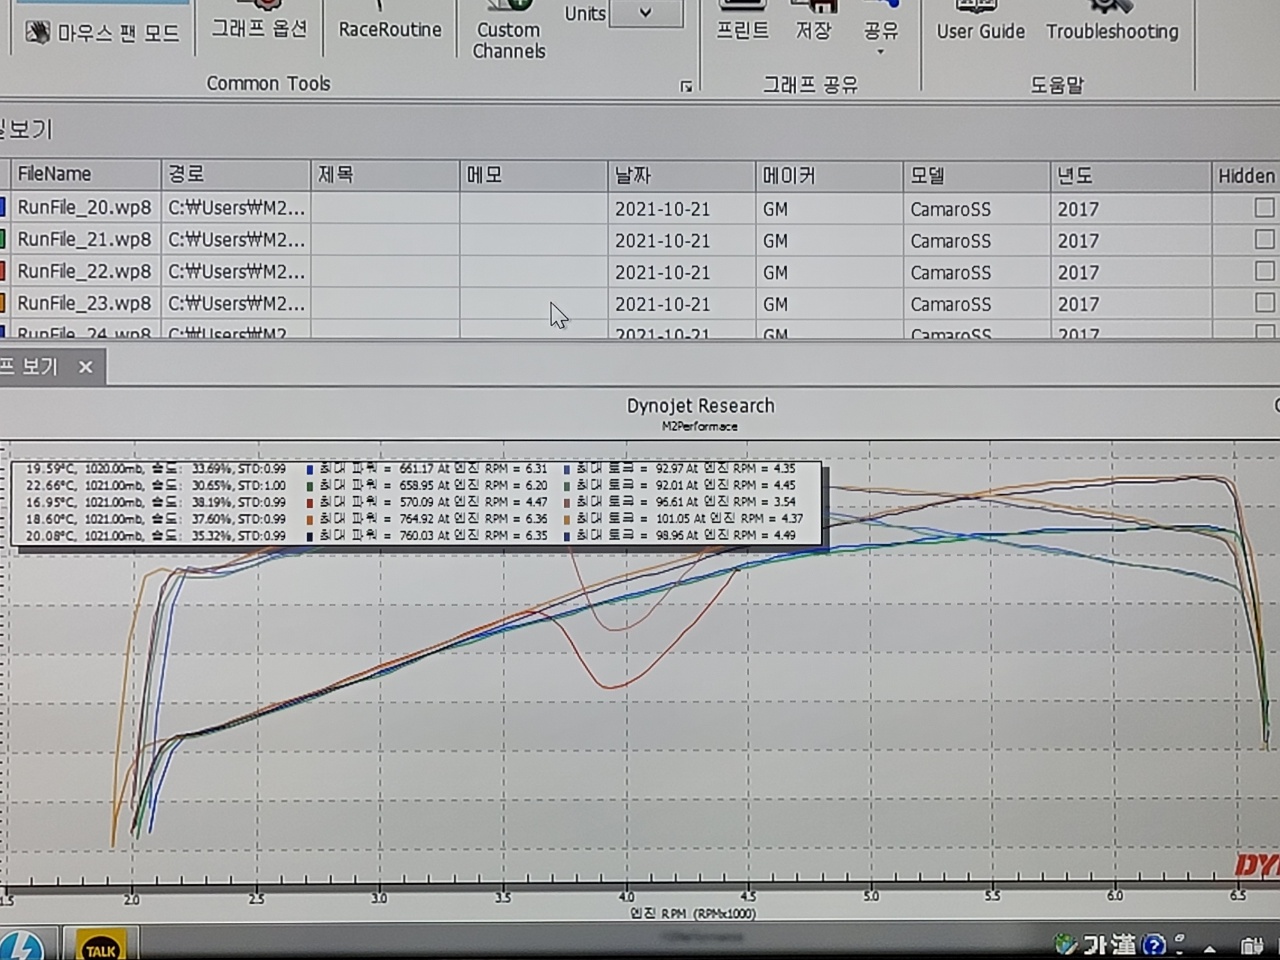This screenshot has width=1280, height=960.
Task: Click legend conditions line starting 19.59°C
Action: click(x=156, y=468)
